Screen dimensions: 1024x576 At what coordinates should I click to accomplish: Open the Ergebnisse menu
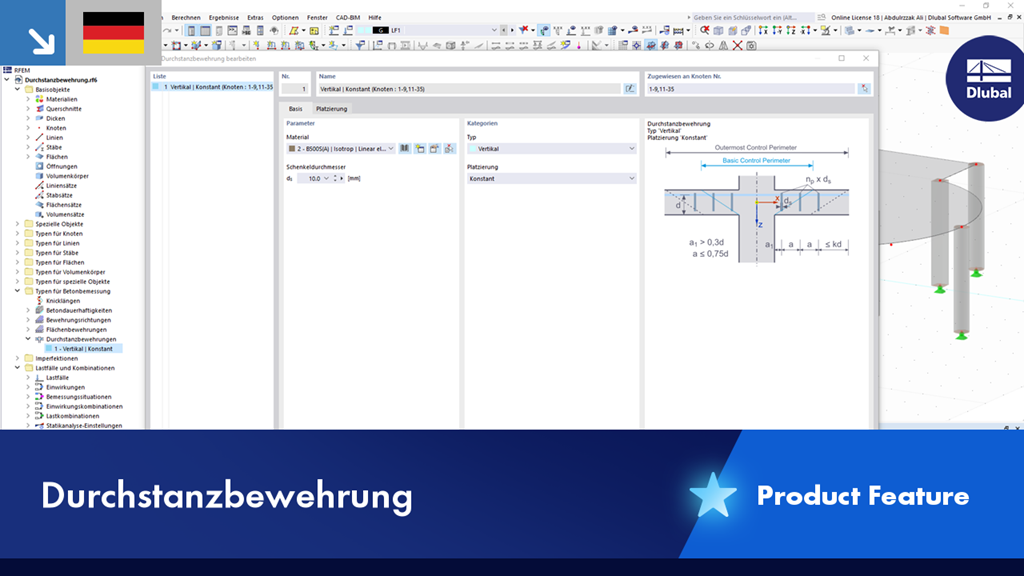tap(223, 18)
